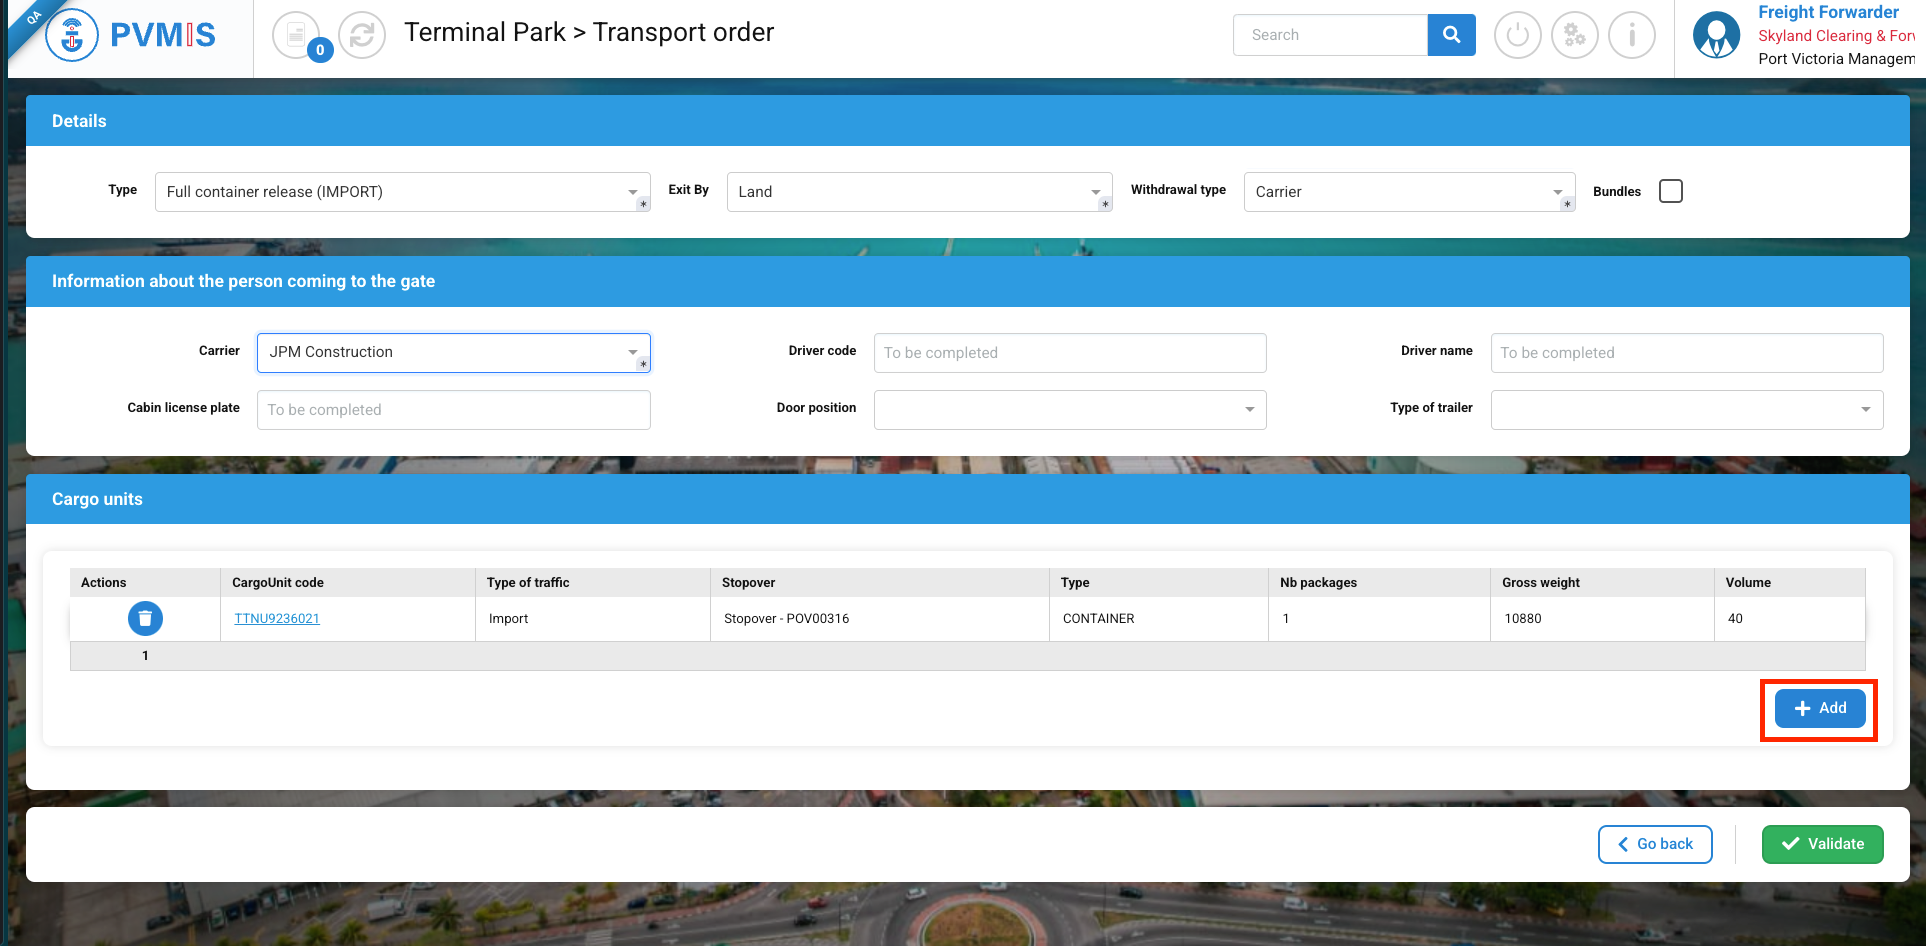Click the Add cargo unit button
This screenshot has height=946, width=1926.
tap(1819, 708)
